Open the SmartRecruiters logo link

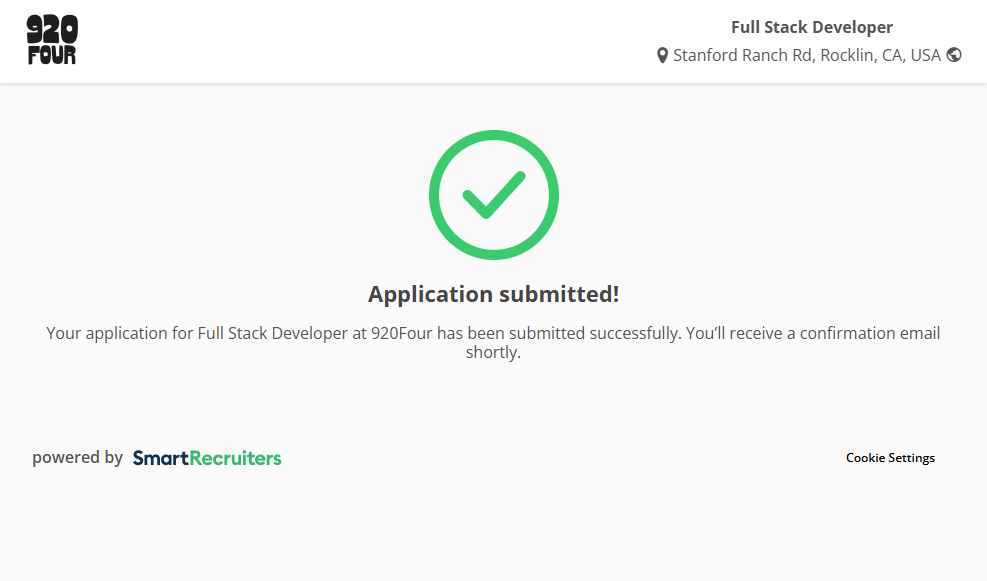207,458
